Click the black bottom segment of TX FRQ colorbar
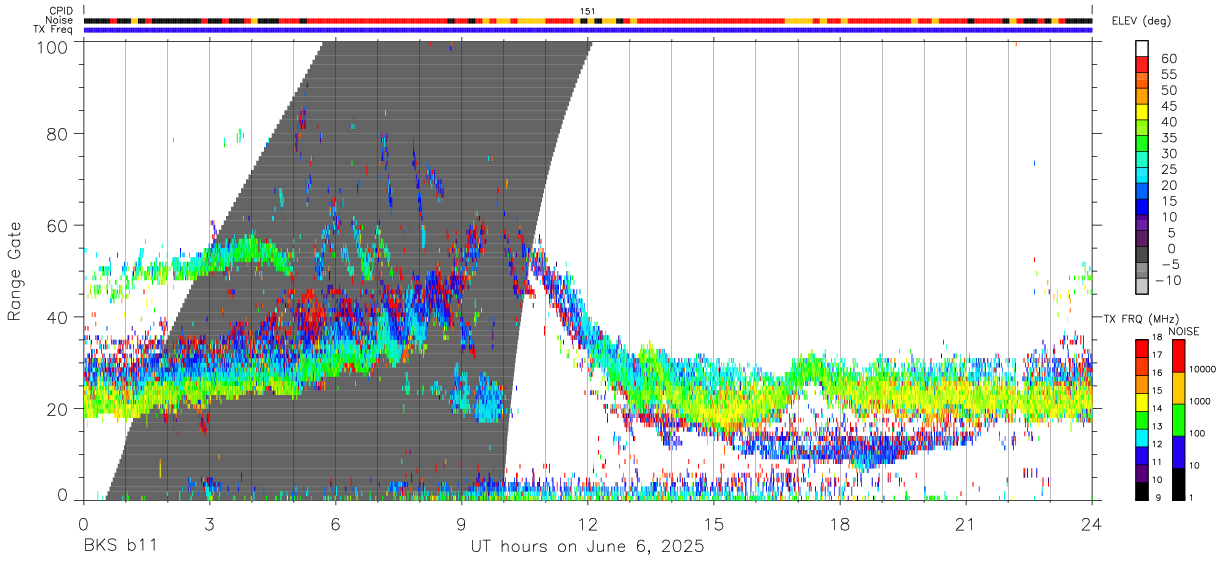 pyautogui.click(x=1141, y=491)
